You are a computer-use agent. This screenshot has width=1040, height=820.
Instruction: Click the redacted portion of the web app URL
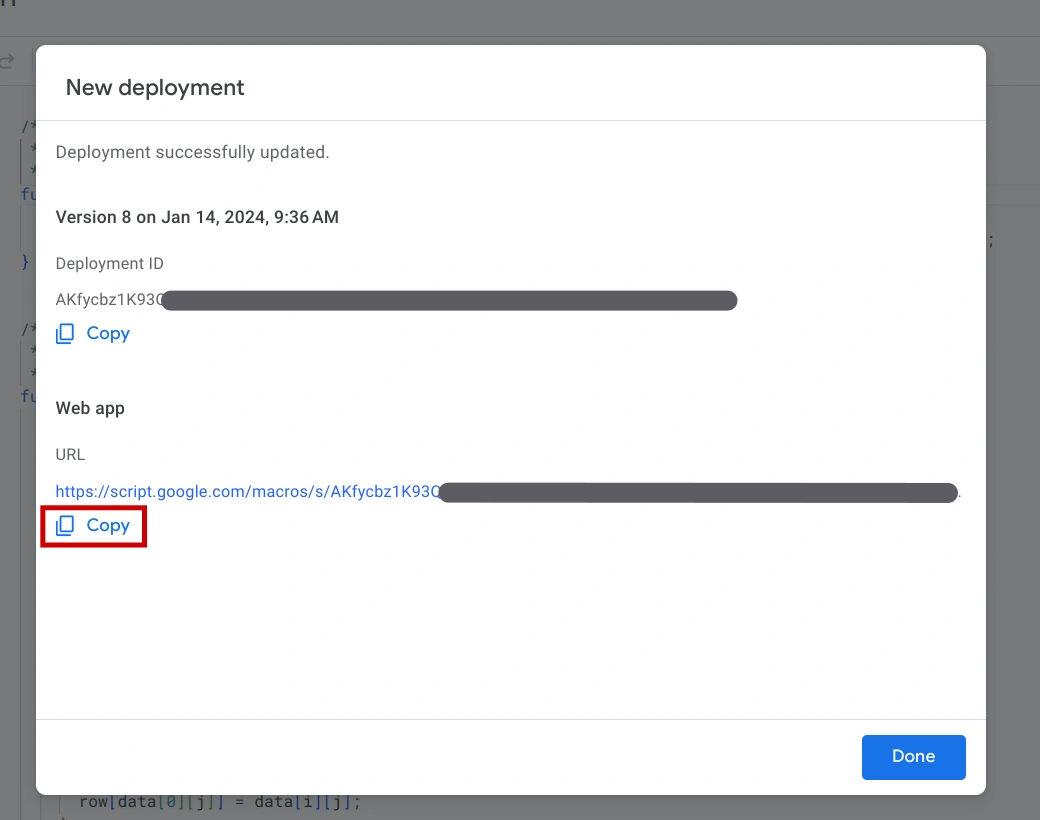tap(698, 492)
